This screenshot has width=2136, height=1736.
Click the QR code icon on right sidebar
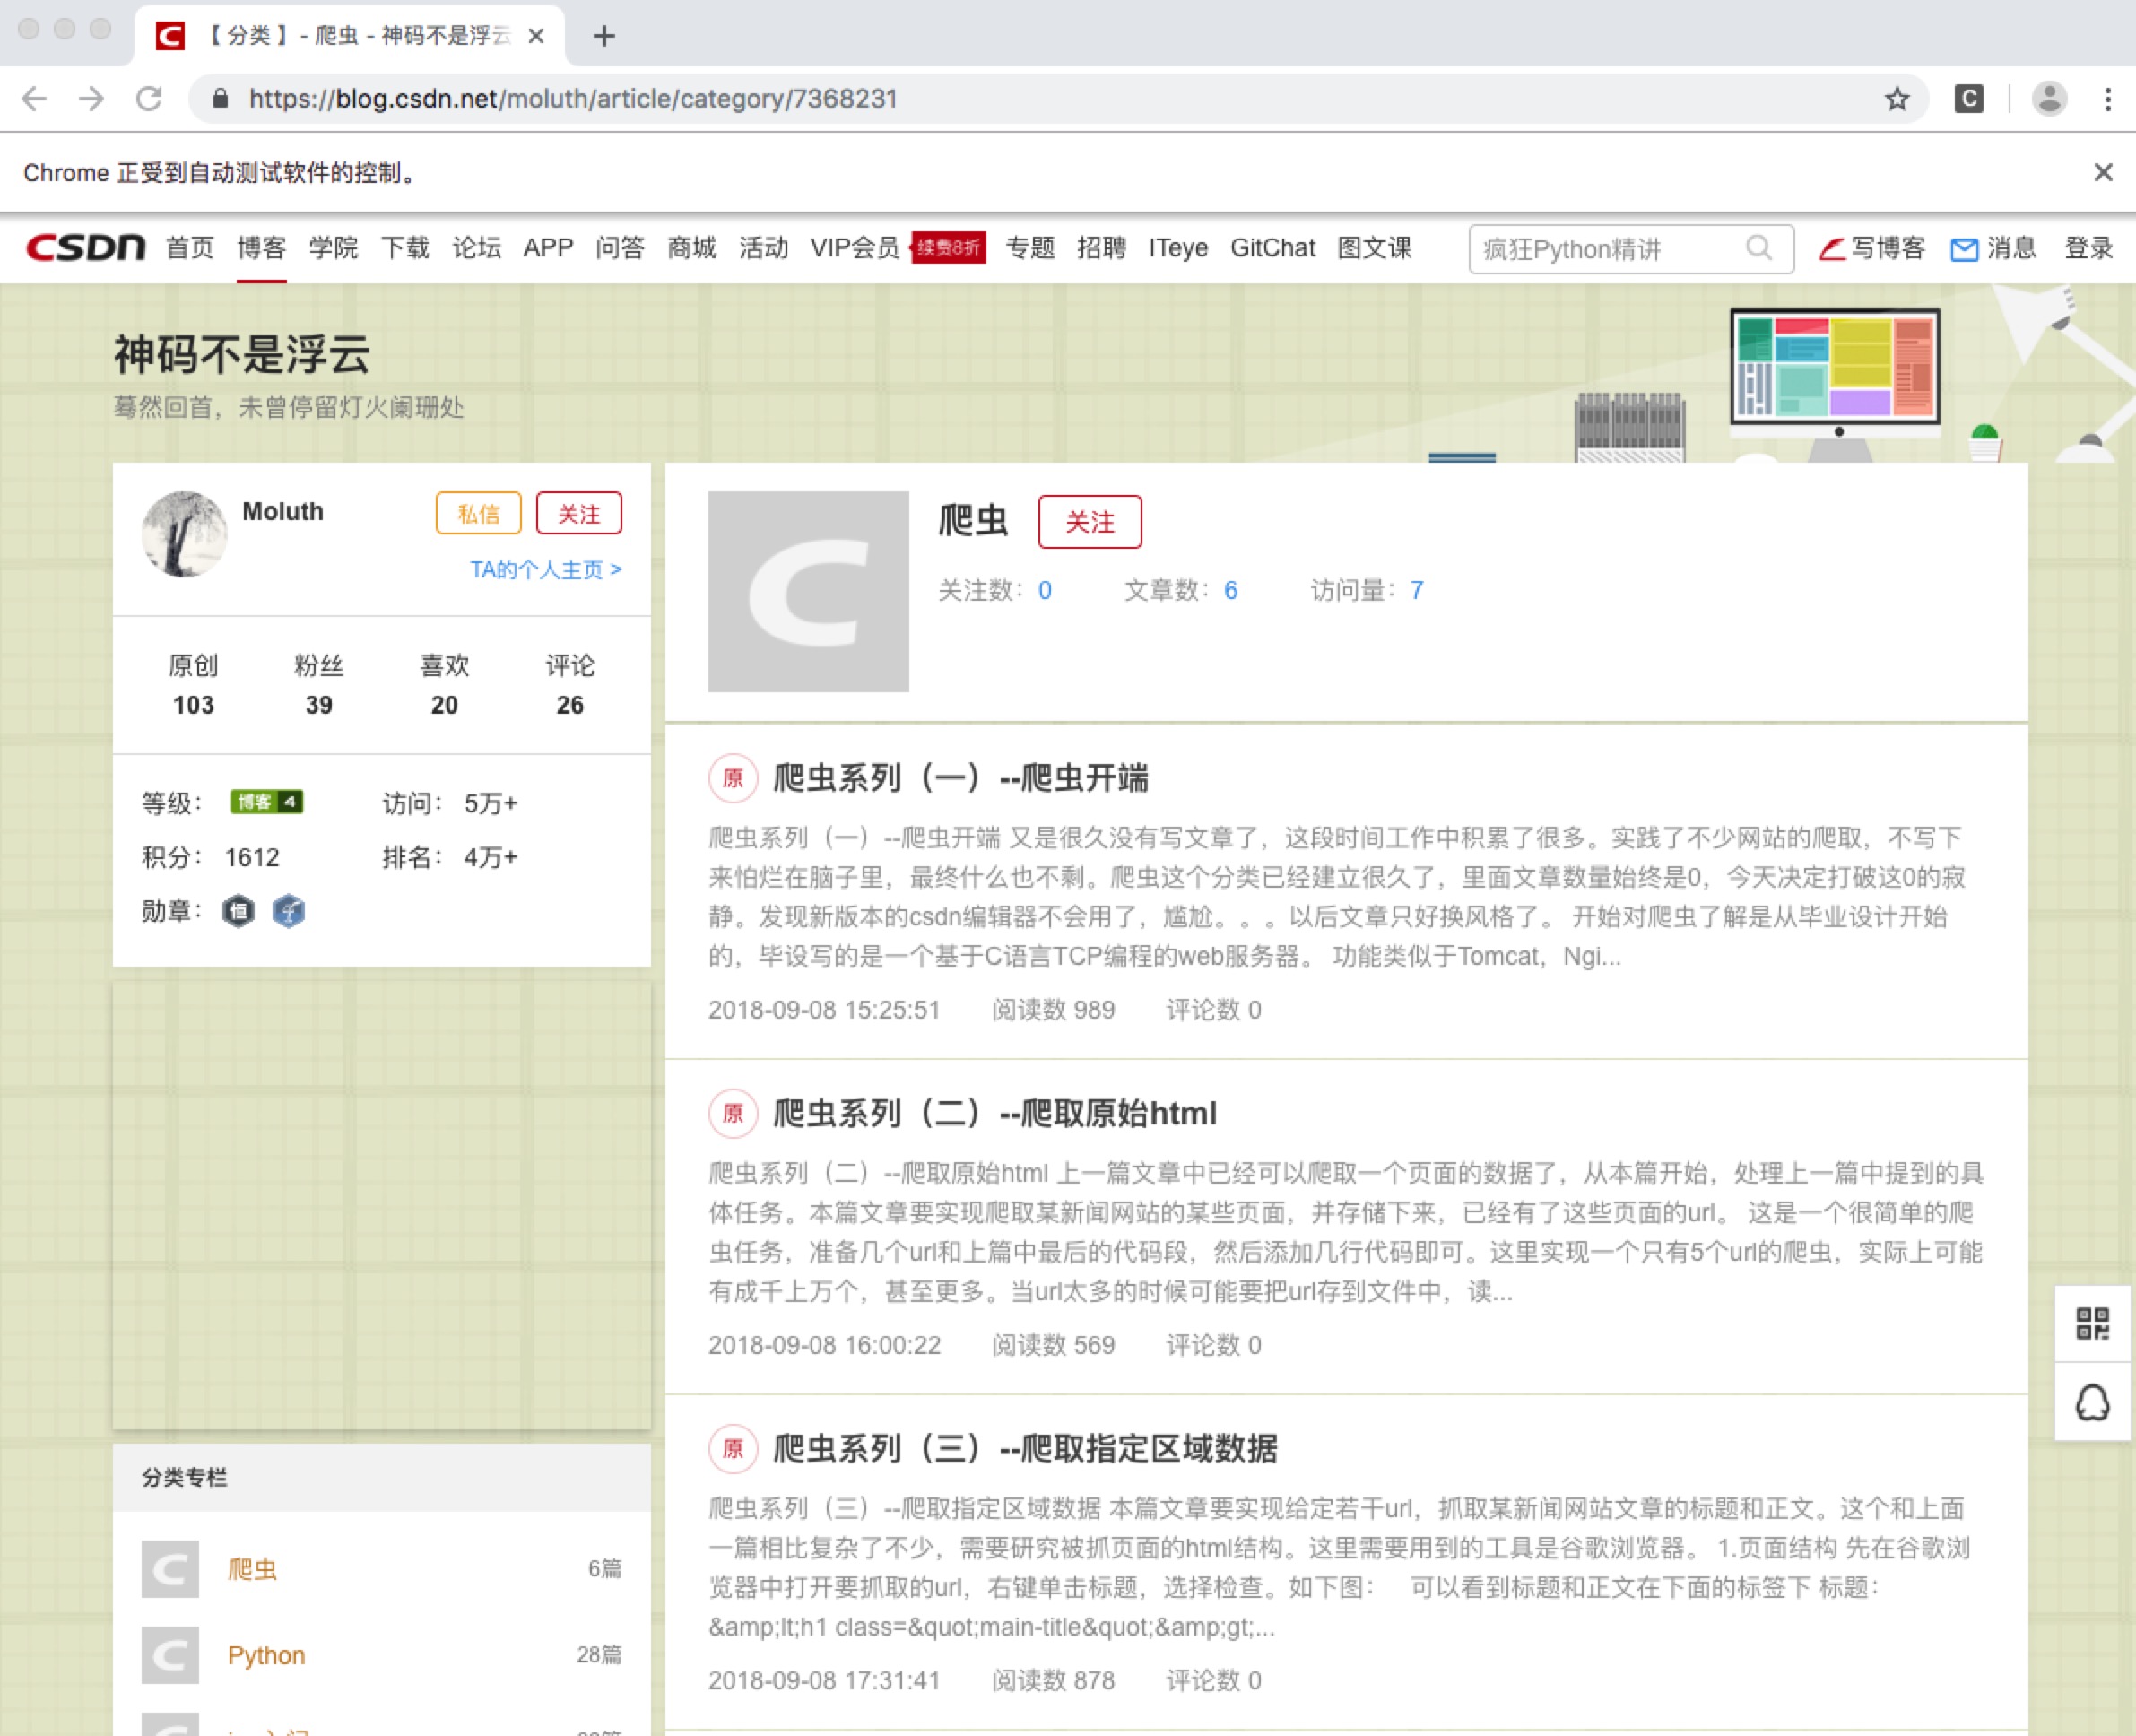coord(2092,1323)
